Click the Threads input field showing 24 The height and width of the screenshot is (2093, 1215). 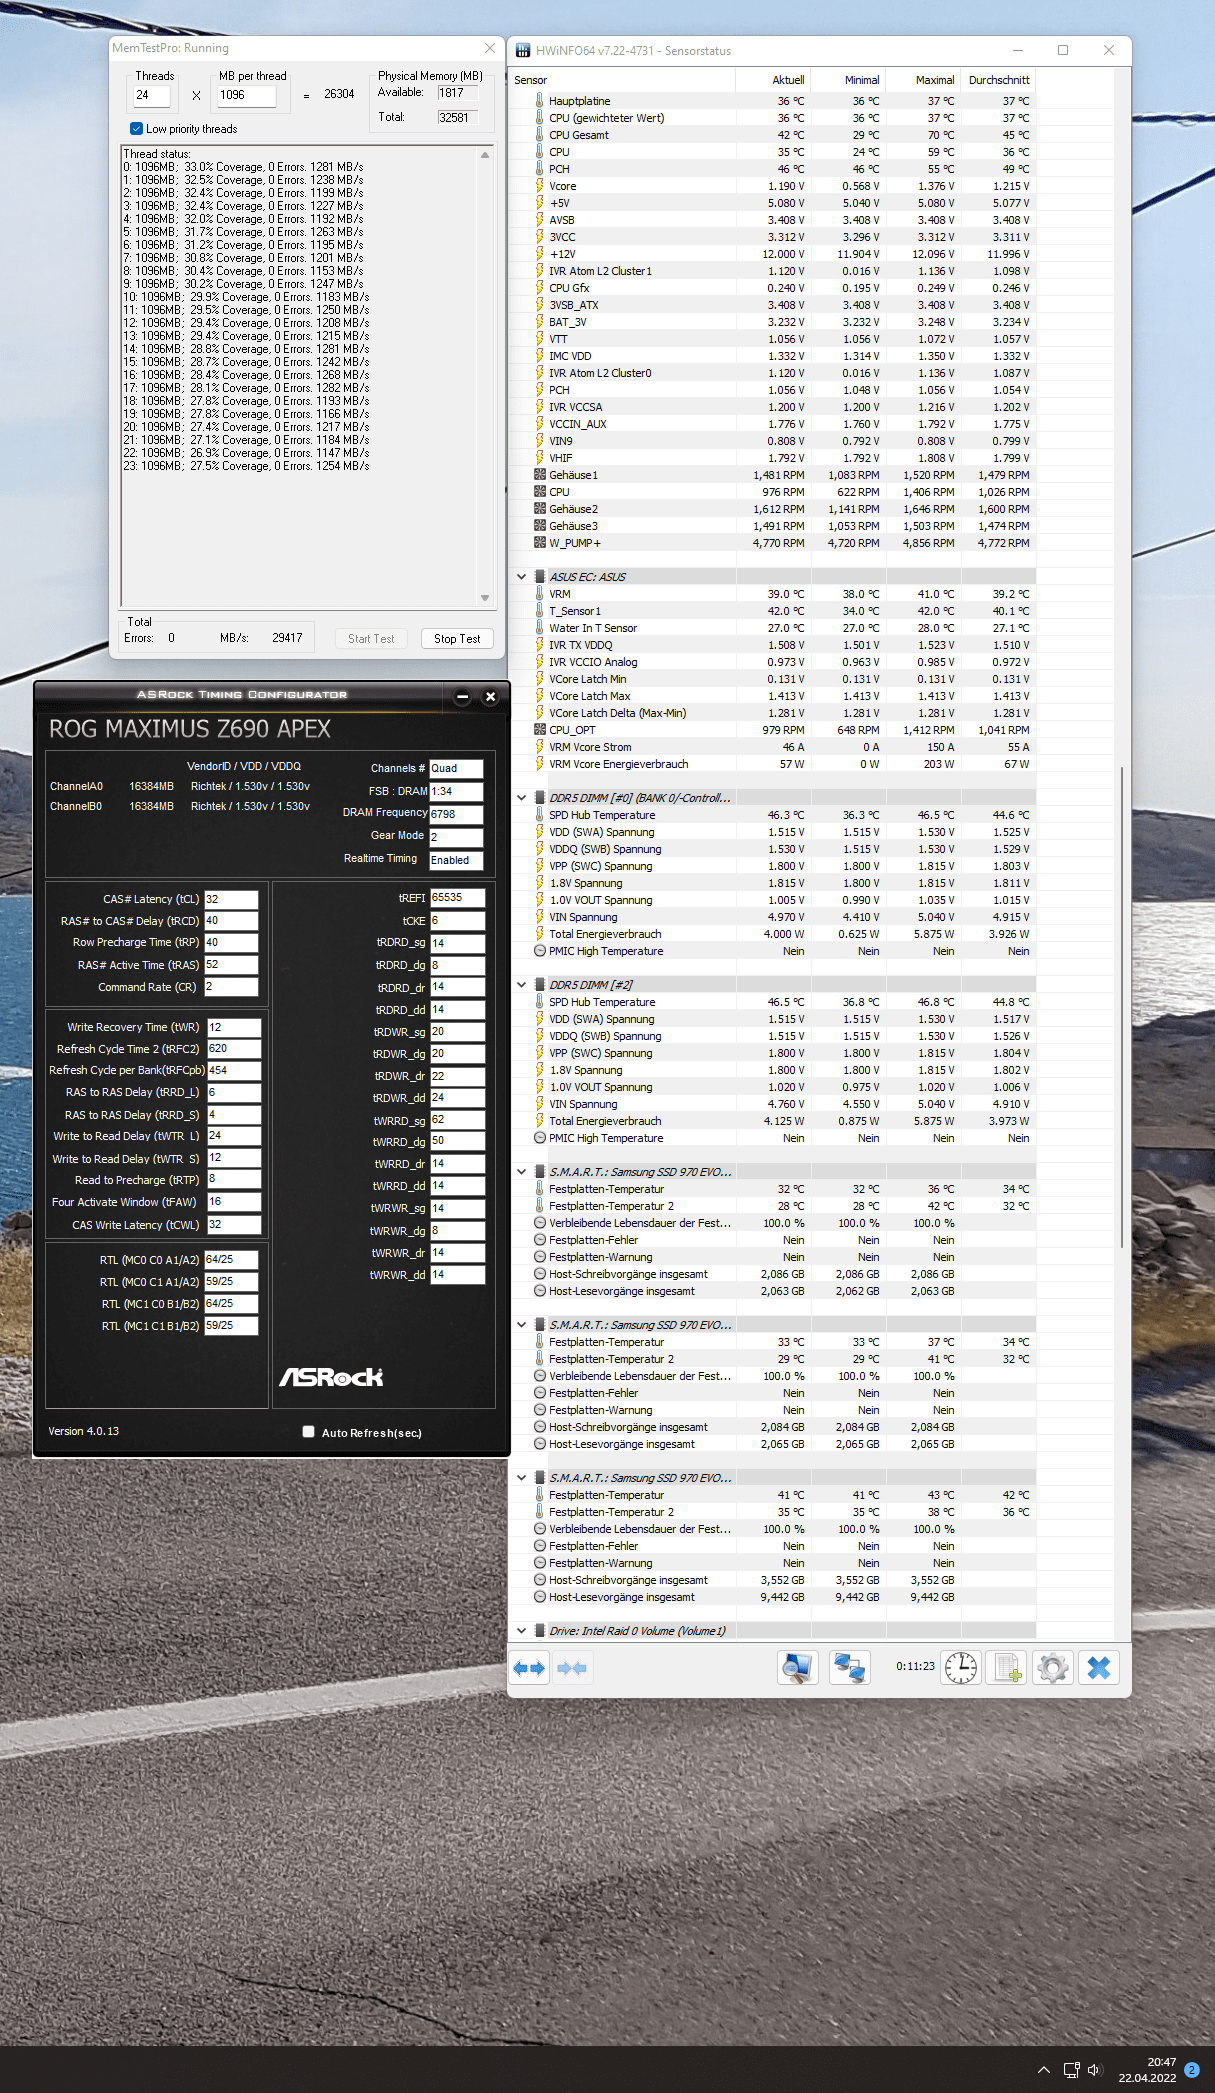(x=152, y=96)
